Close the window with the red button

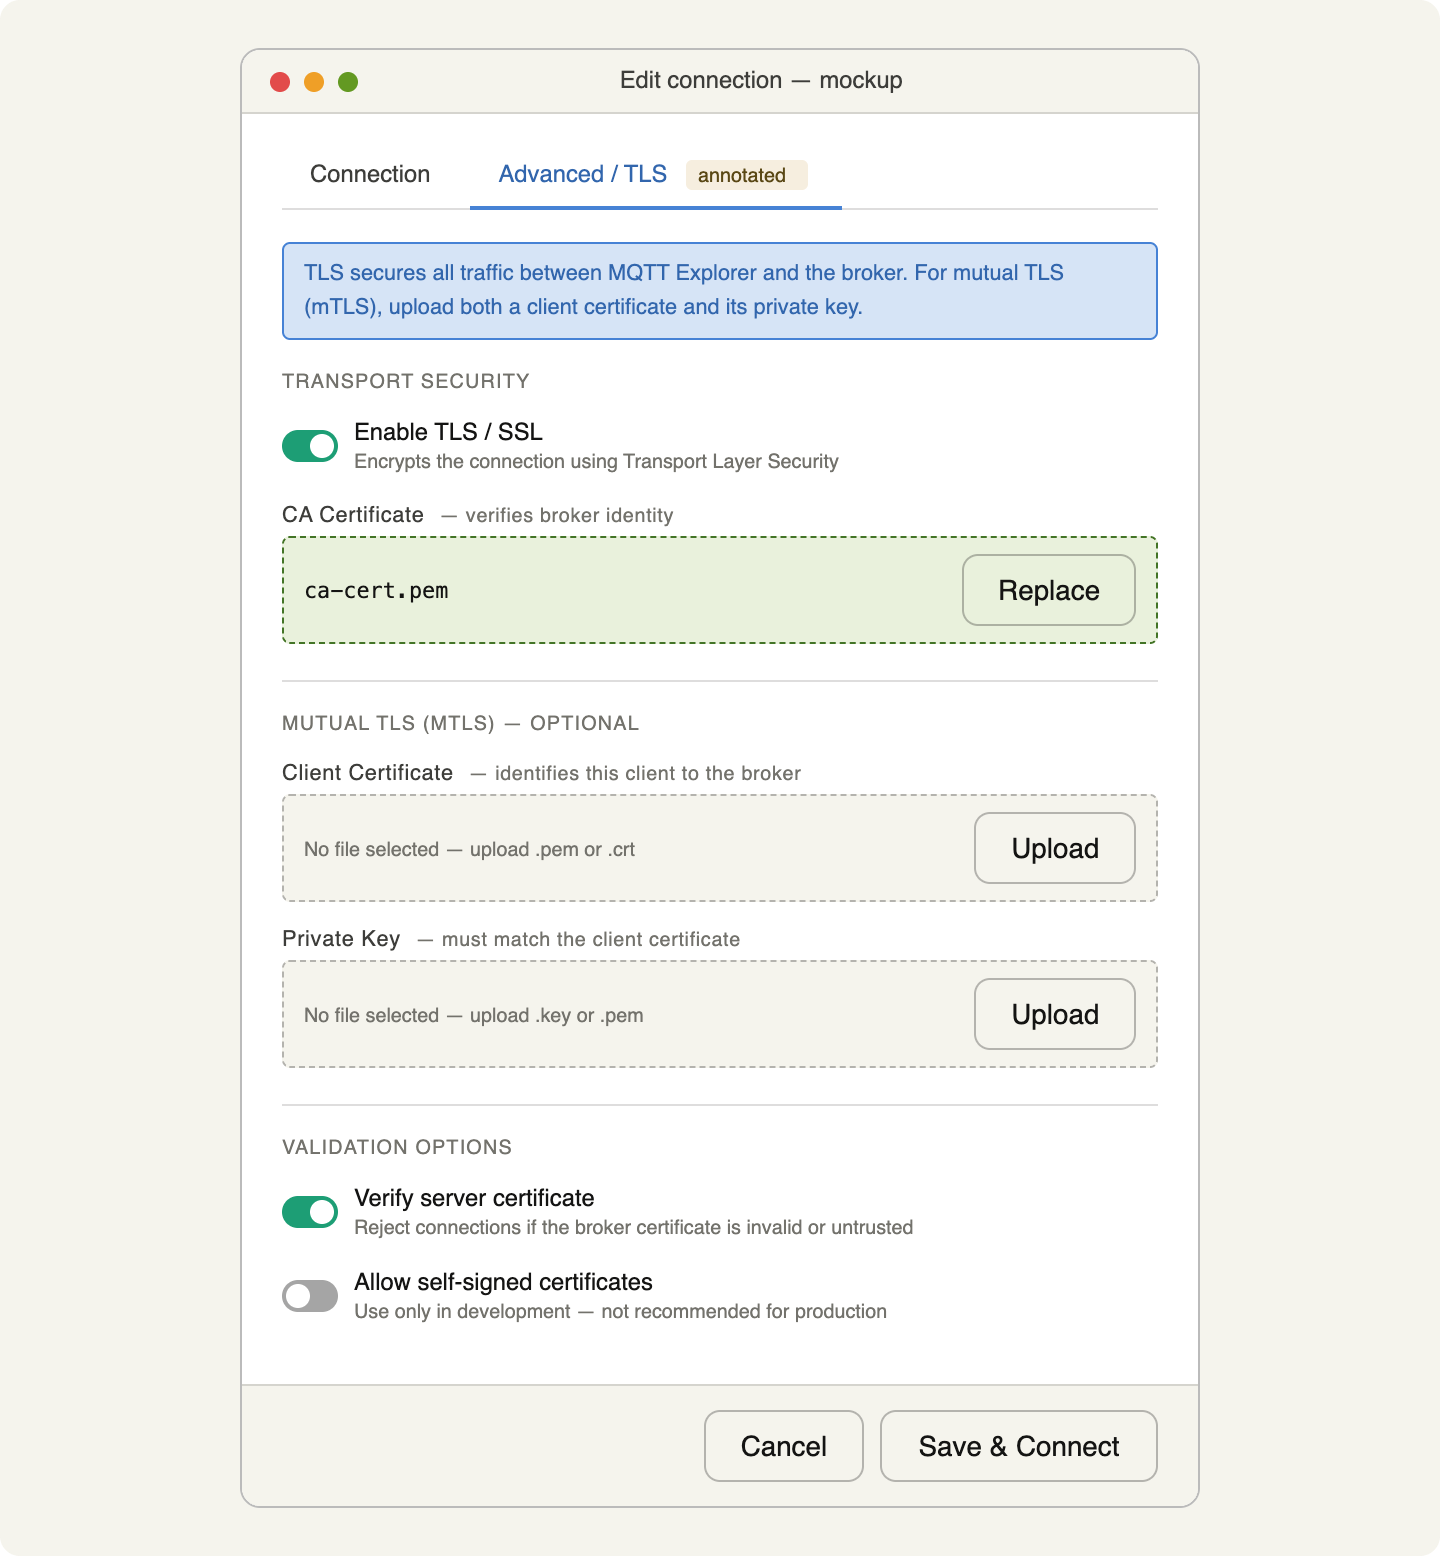point(280,82)
